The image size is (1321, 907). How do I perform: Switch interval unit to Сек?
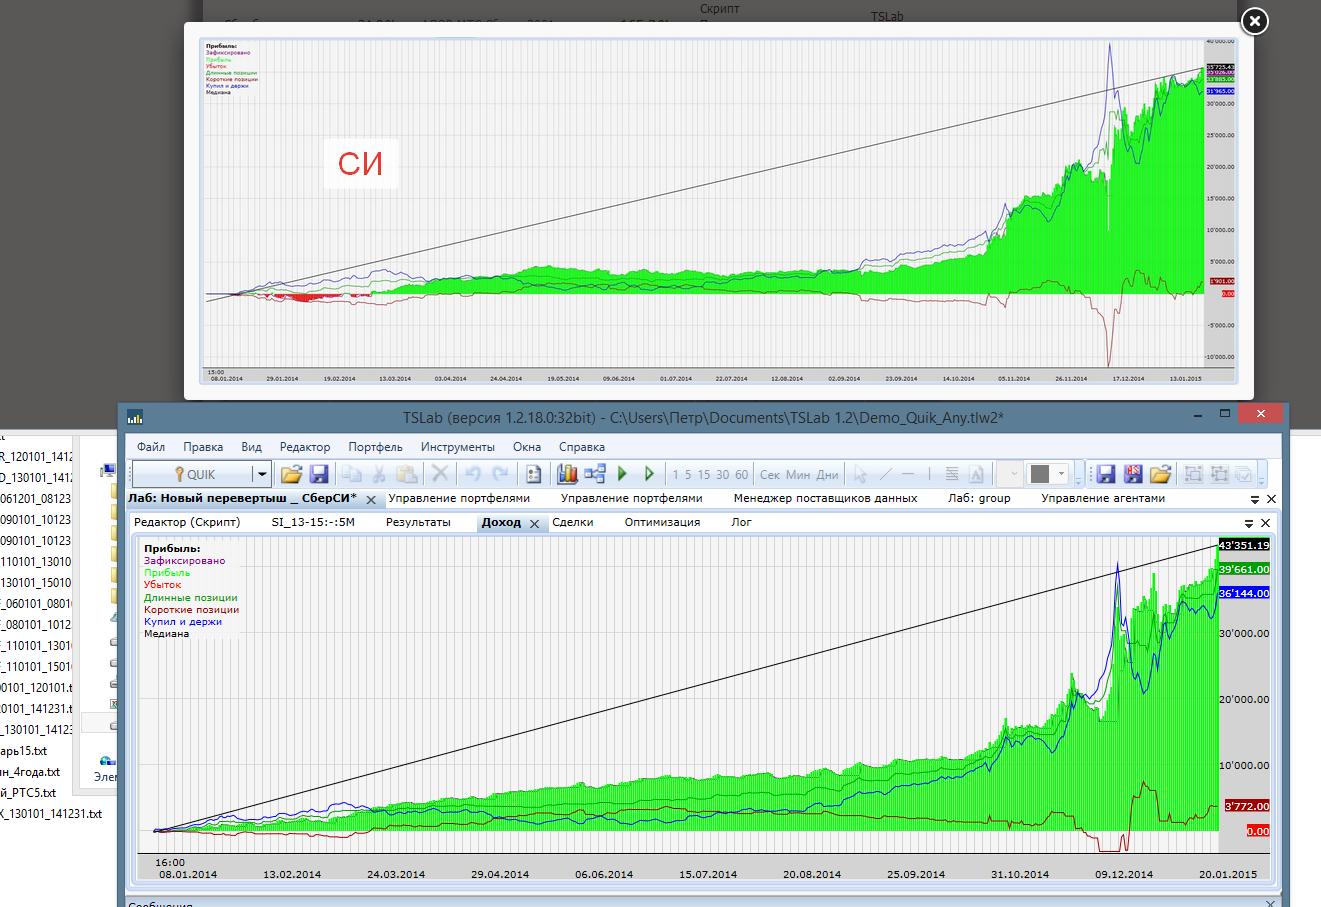770,475
